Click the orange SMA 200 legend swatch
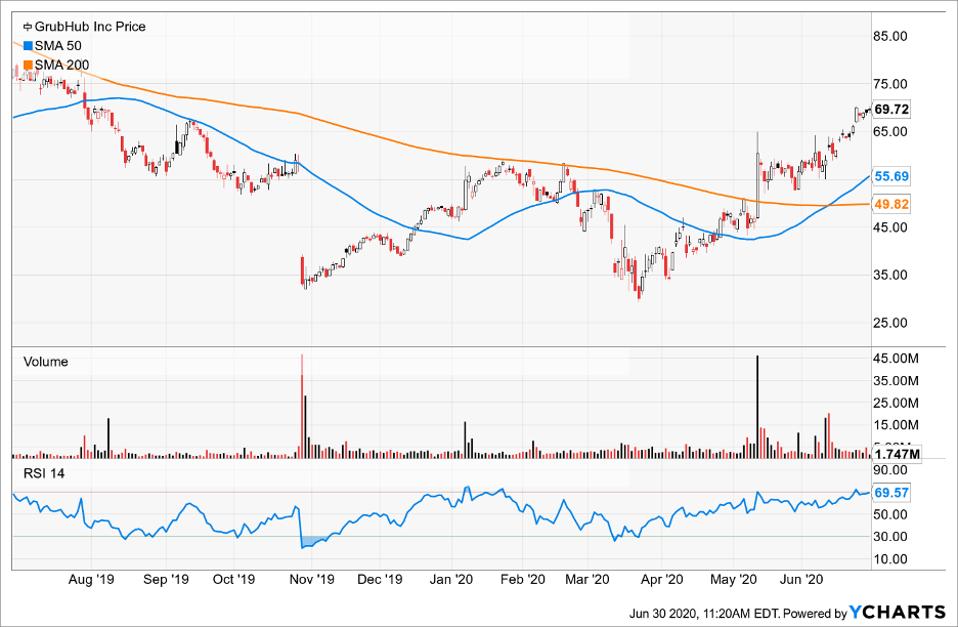The height and width of the screenshot is (627, 958). tap(27, 64)
